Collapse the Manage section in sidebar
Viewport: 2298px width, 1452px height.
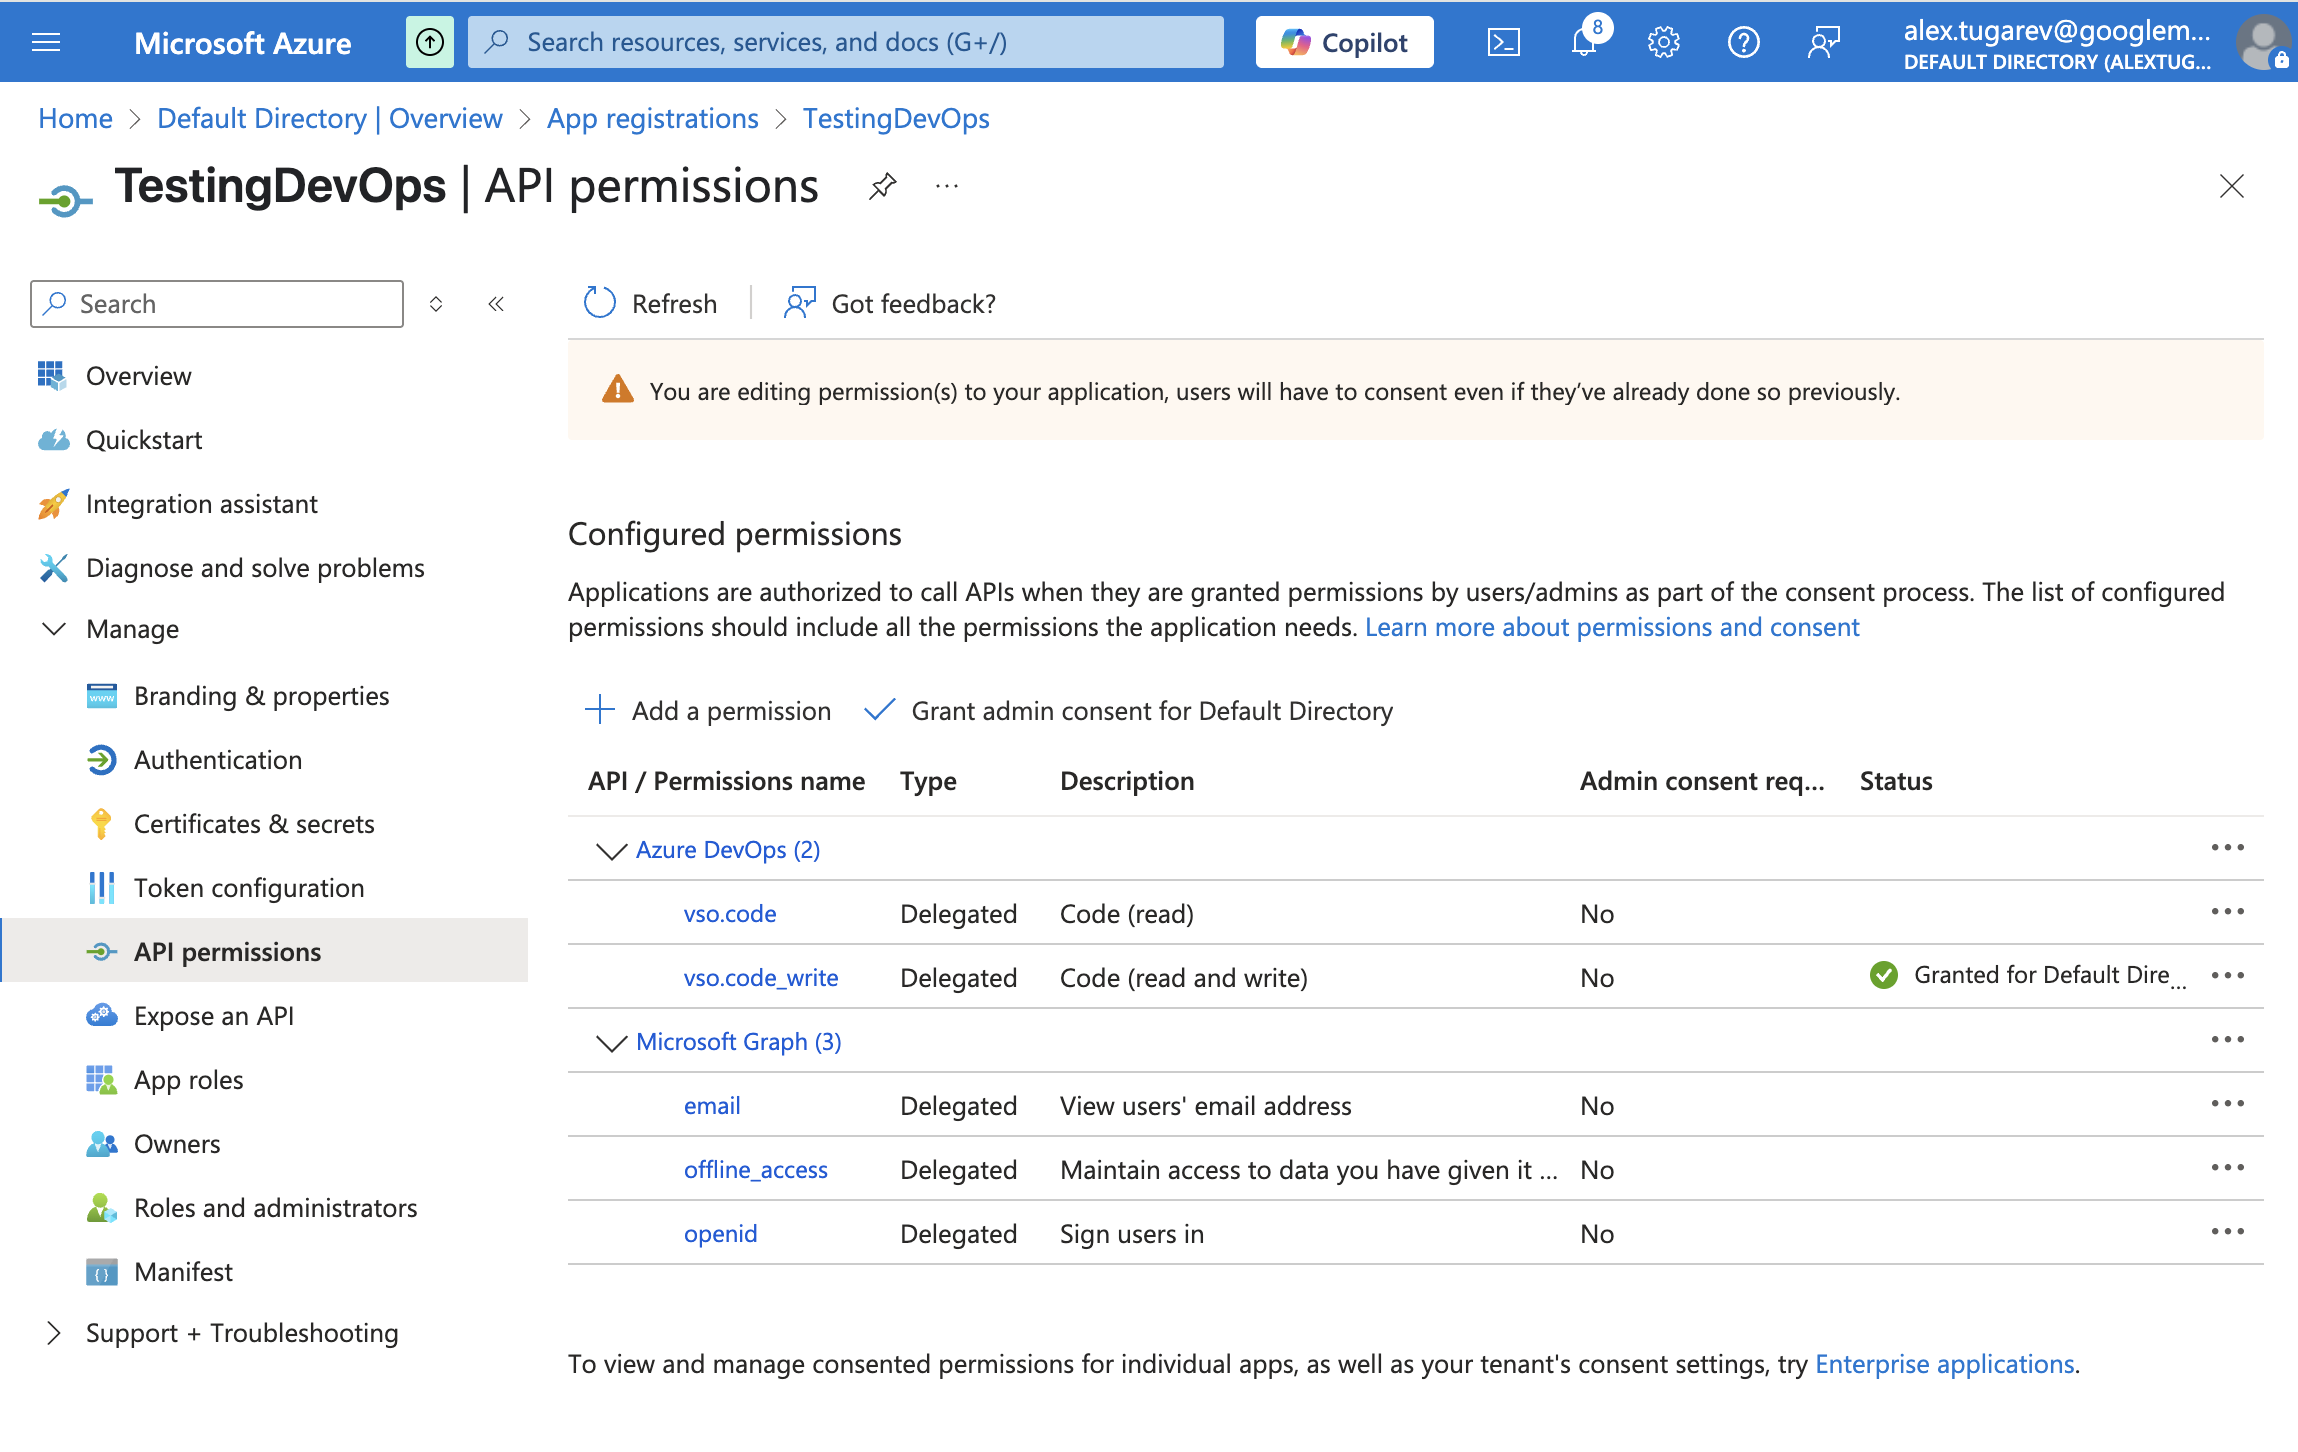(54, 629)
